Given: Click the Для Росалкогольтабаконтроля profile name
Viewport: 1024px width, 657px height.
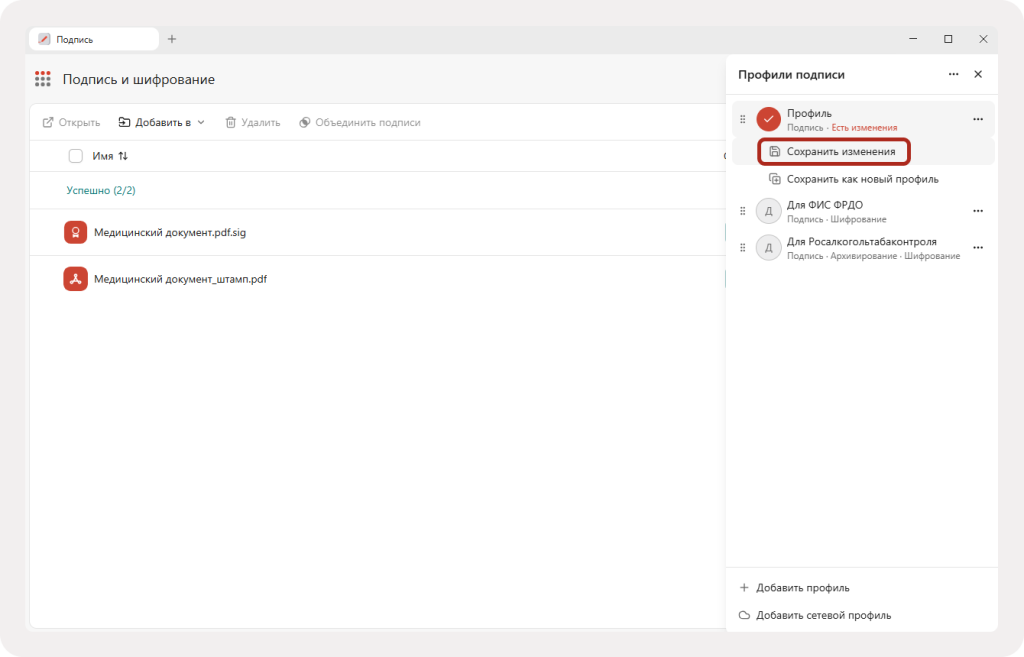Looking at the screenshot, I should [861, 242].
